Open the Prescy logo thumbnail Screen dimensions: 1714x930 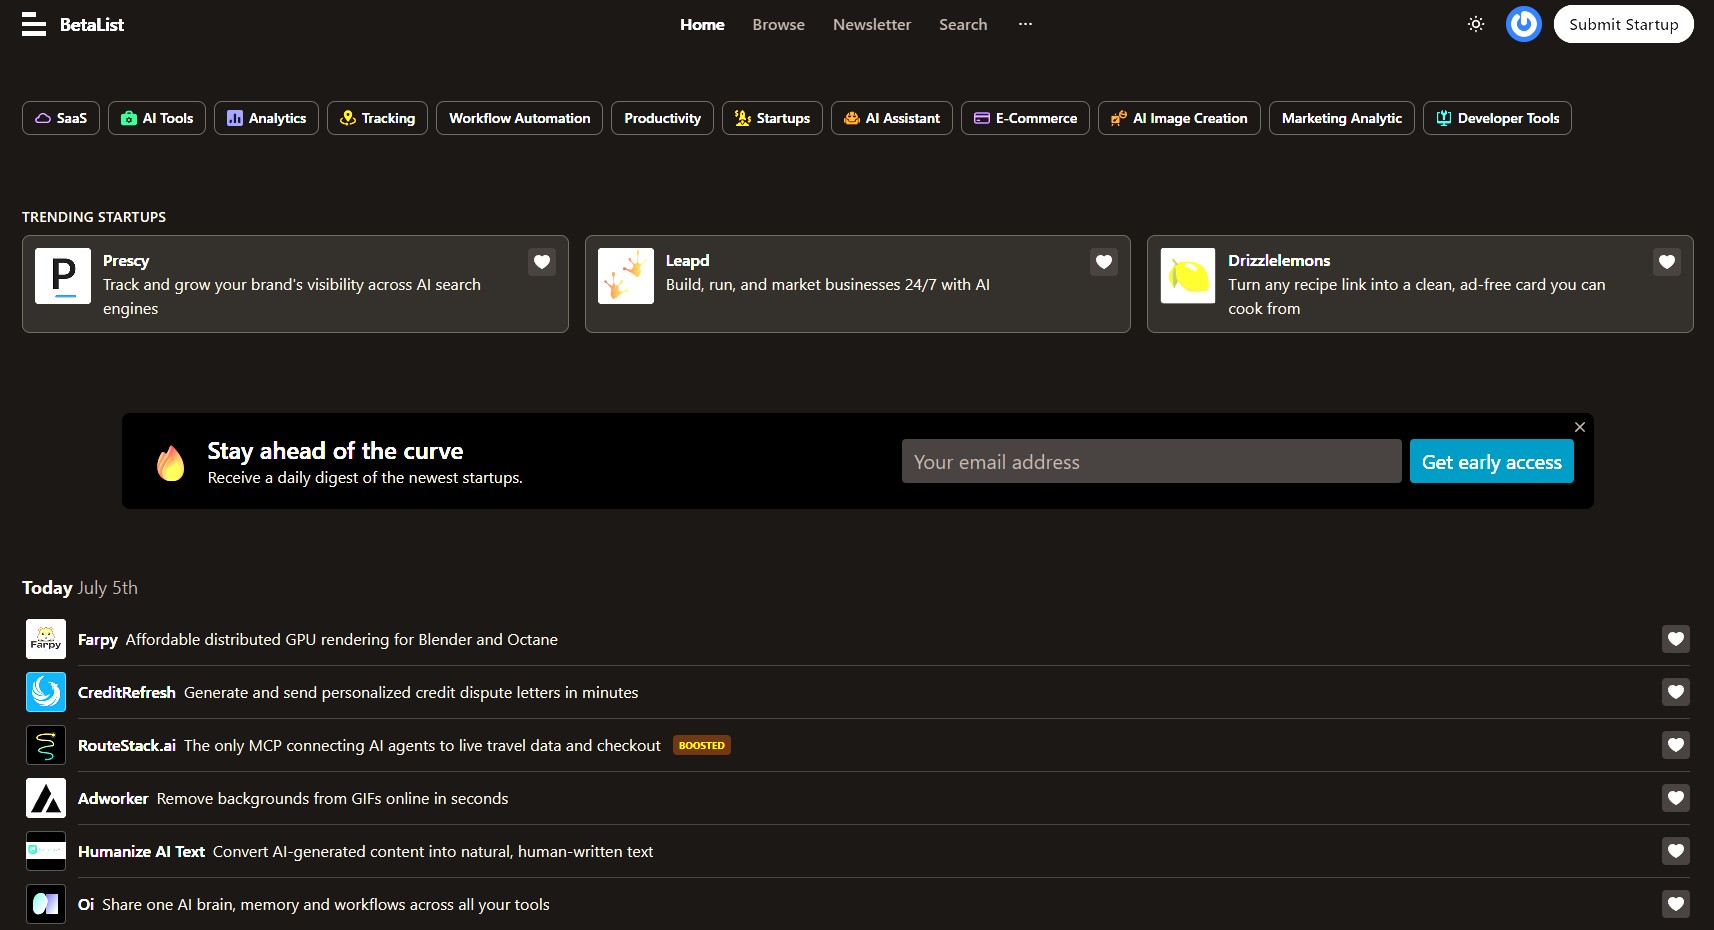point(63,276)
